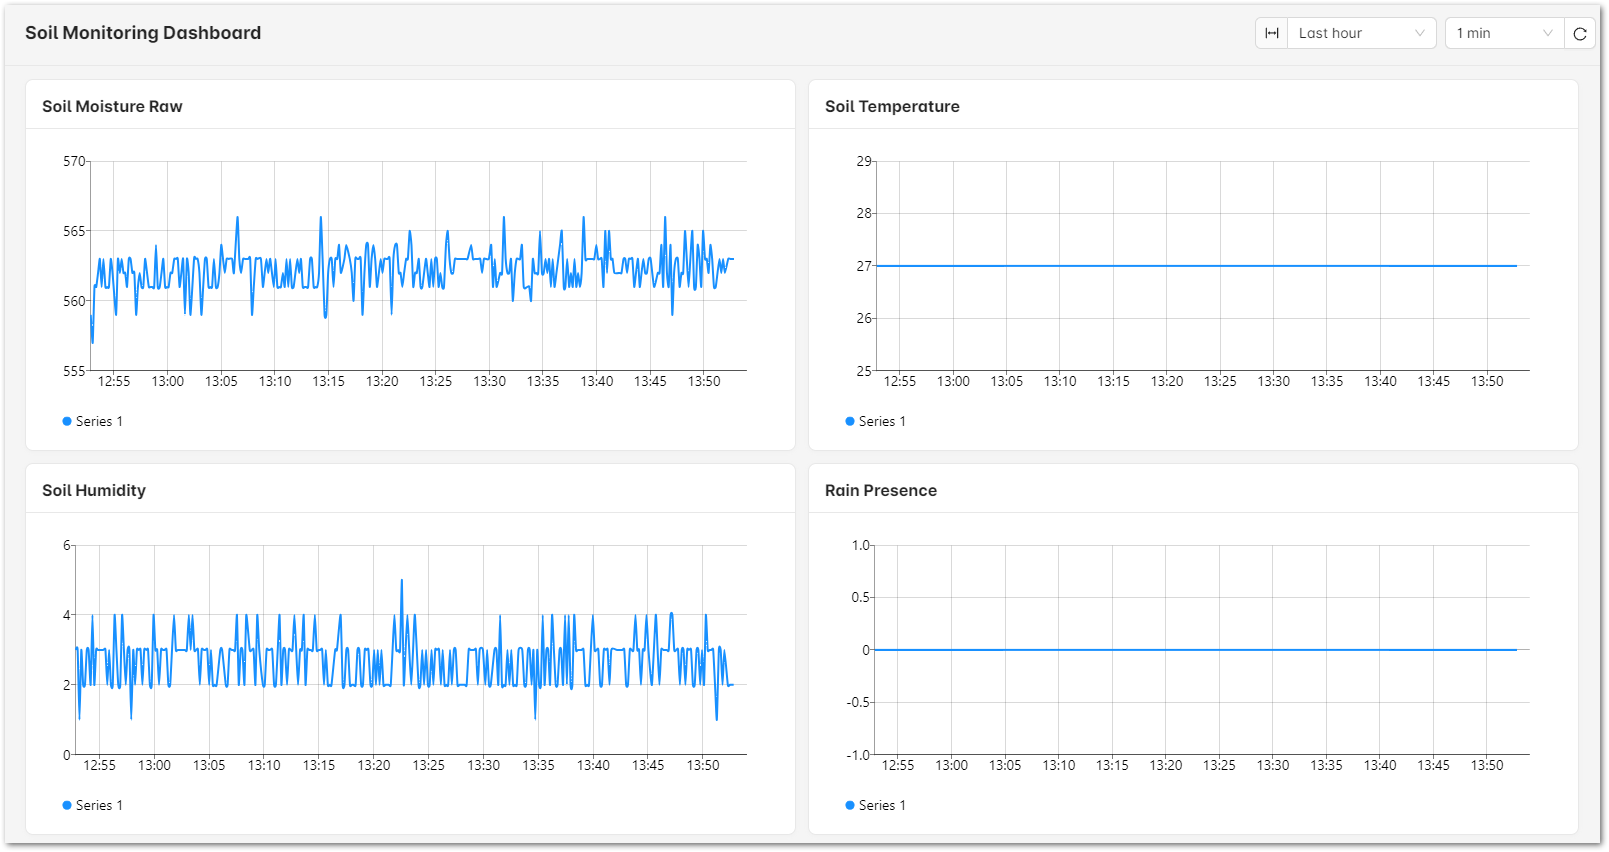Click the 6 axis label in the Soil Humidity chart

pyautogui.click(x=67, y=545)
